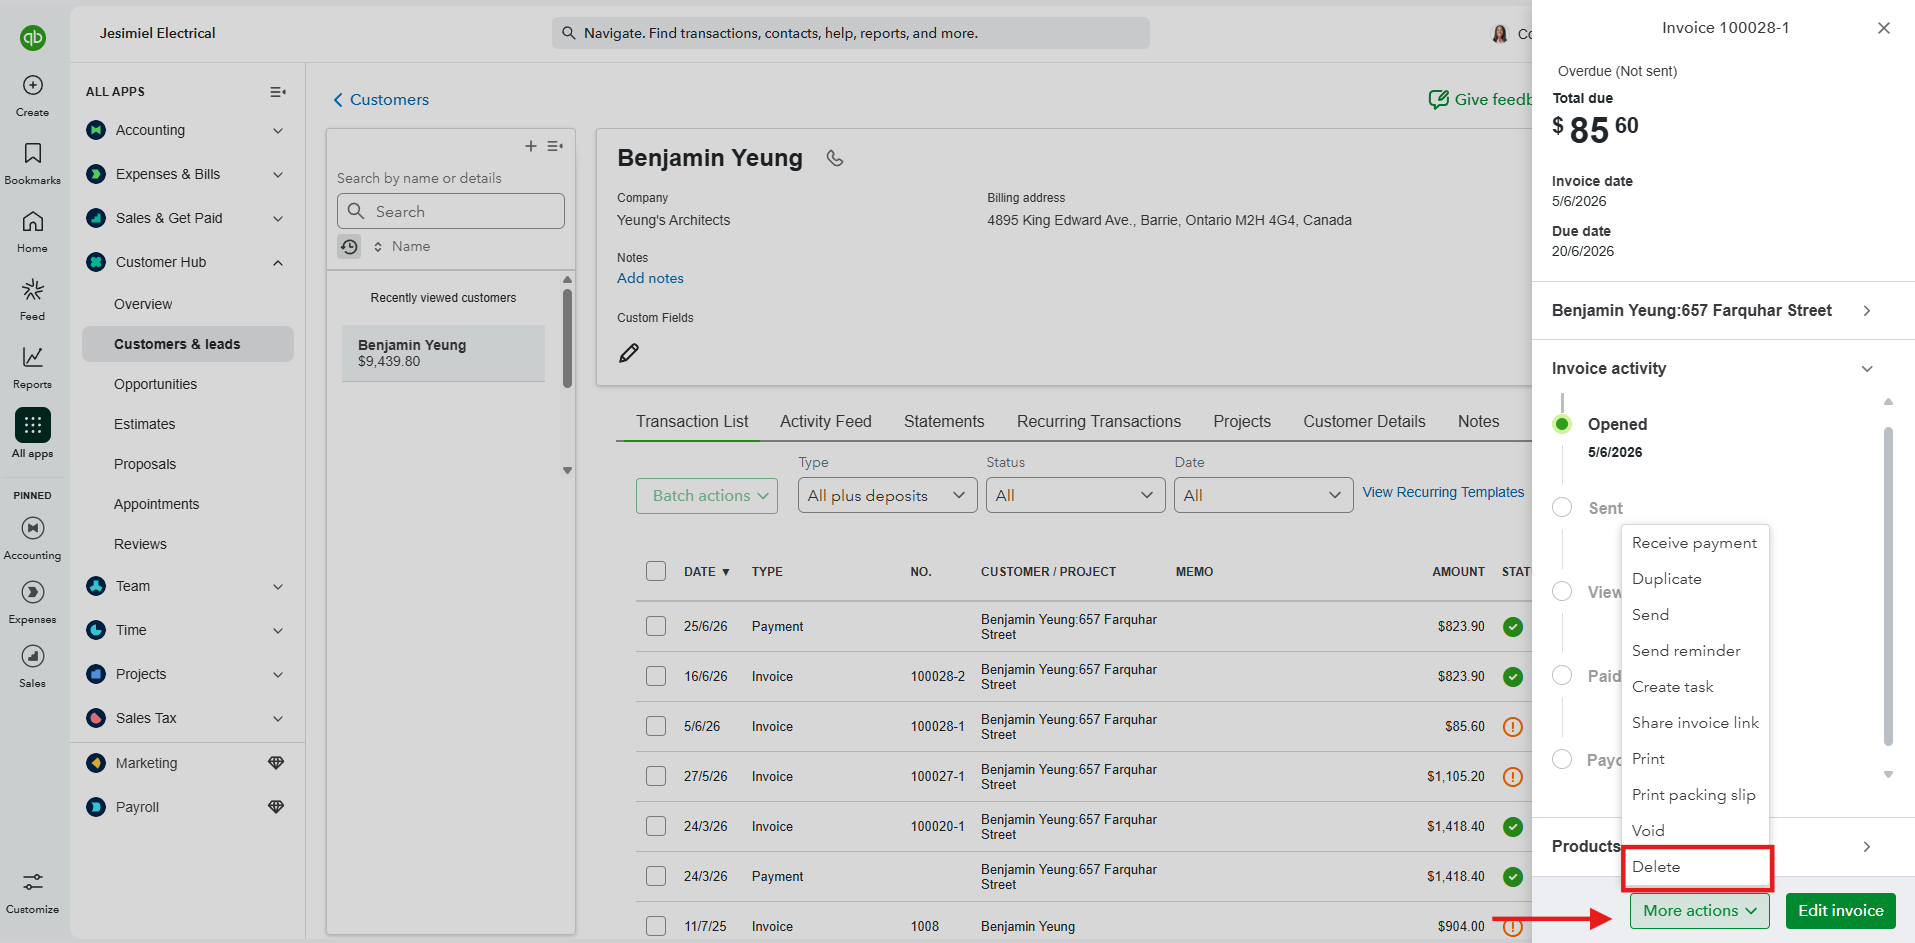Toggle the select-all transactions checkbox
This screenshot has width=1915, height=943.
click(656, 571)
